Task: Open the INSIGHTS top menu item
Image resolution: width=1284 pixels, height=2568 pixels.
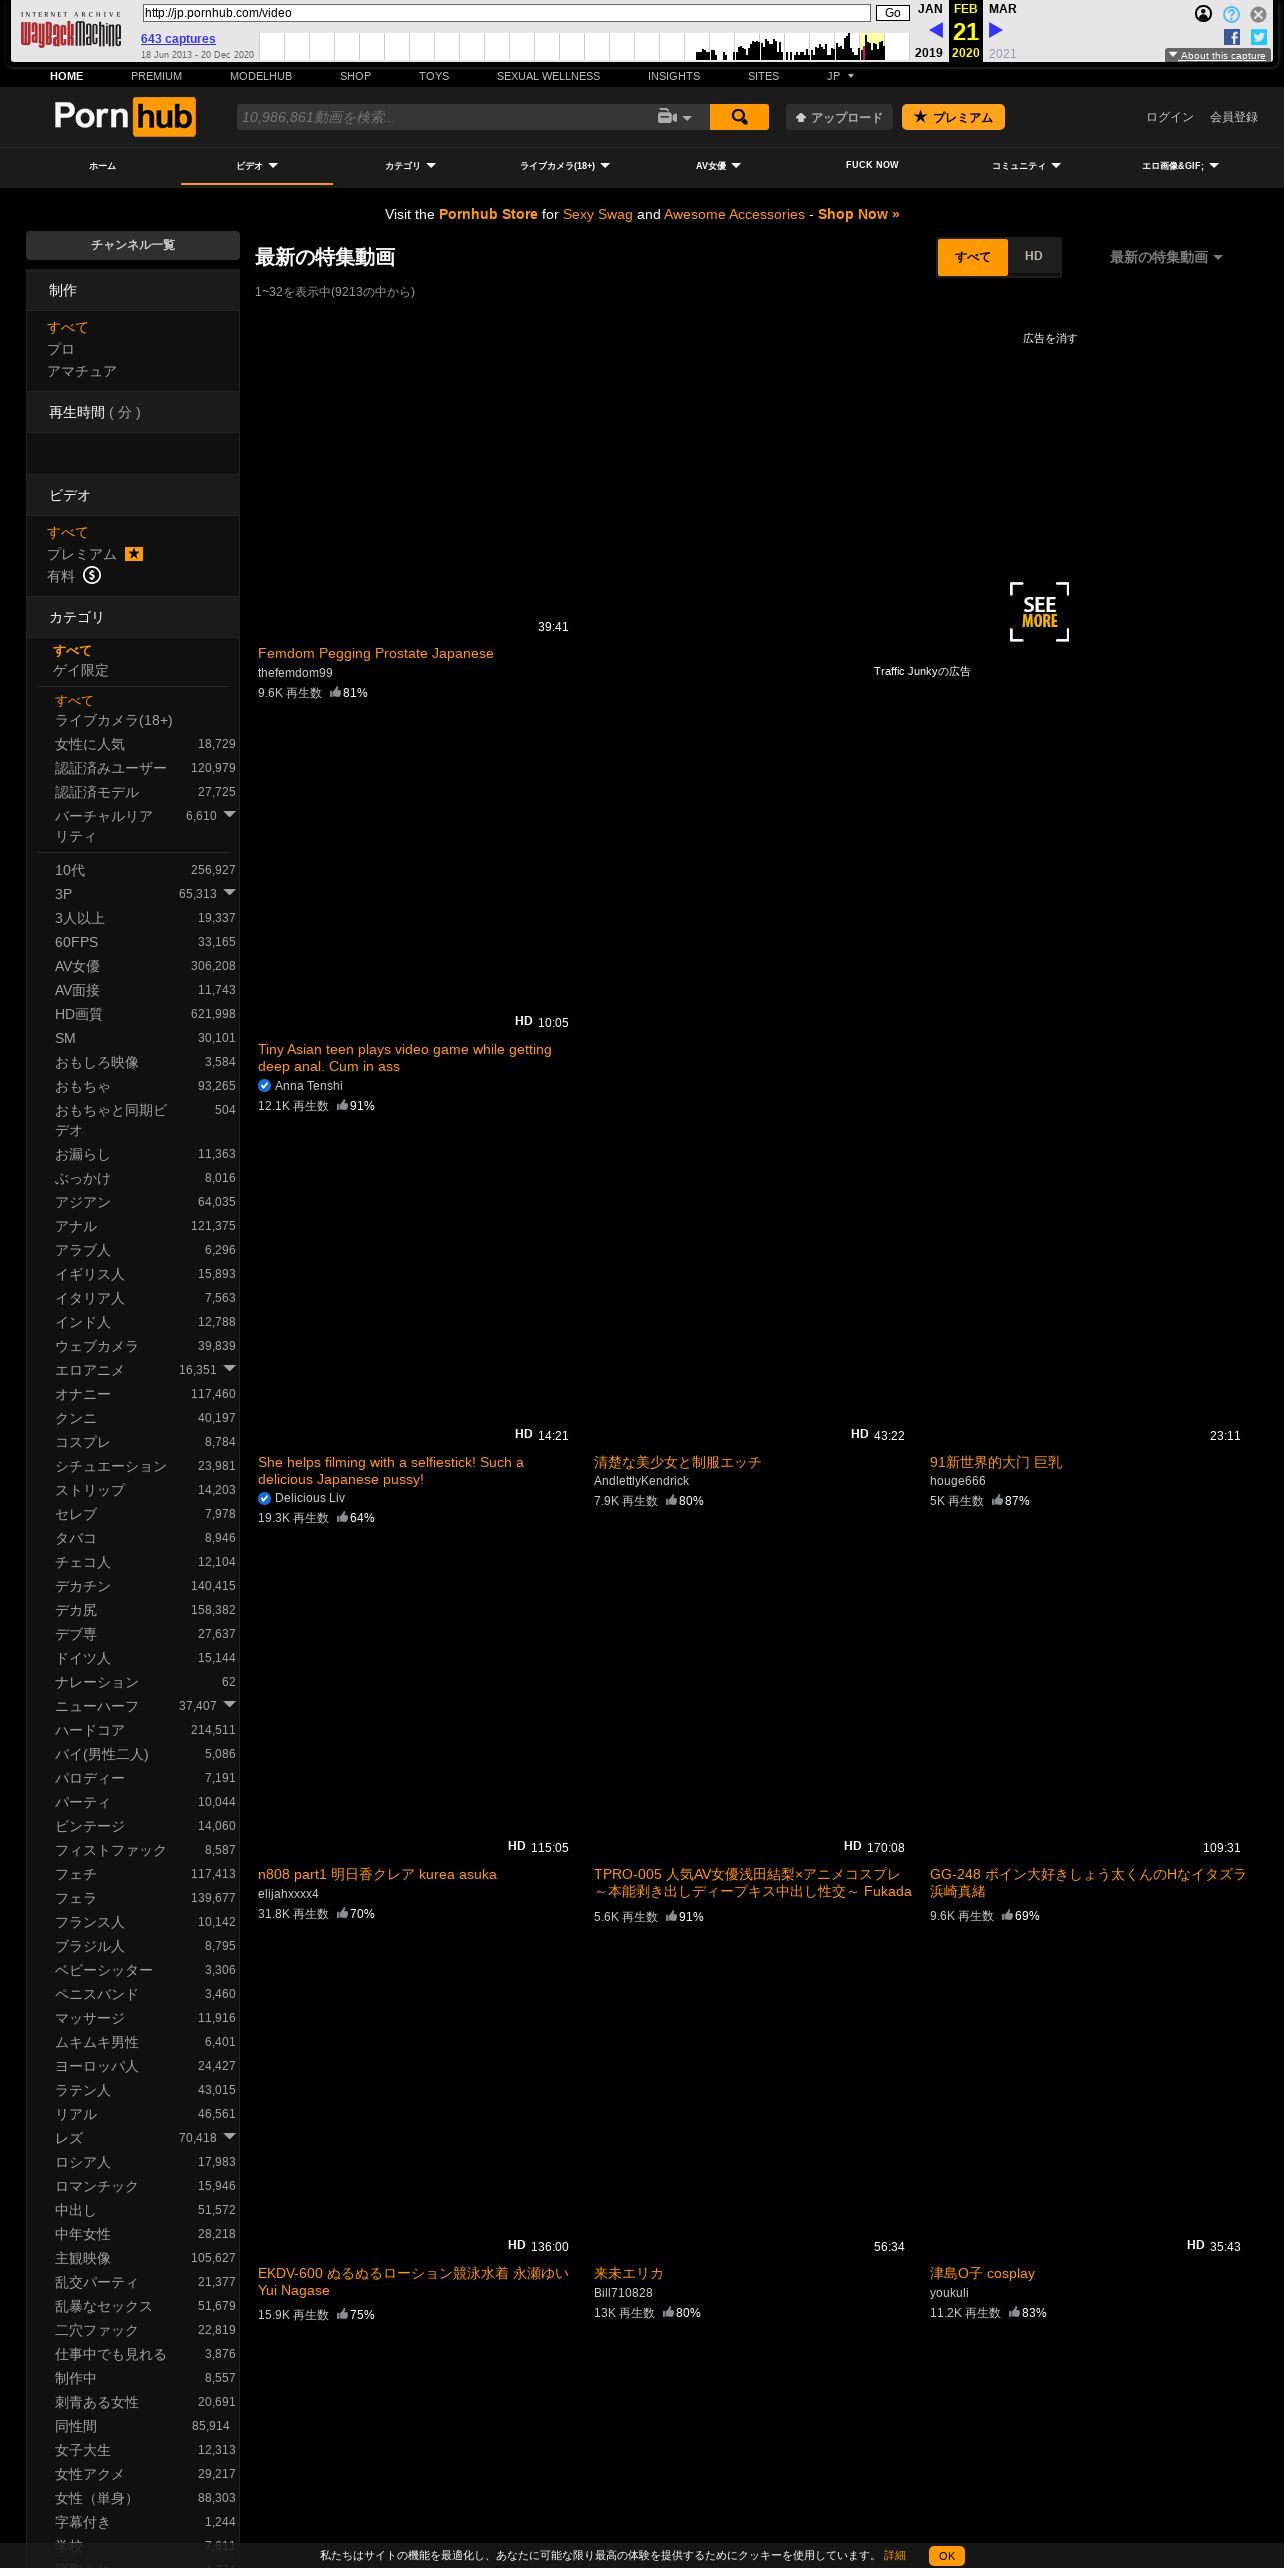Action: (674, 76)
